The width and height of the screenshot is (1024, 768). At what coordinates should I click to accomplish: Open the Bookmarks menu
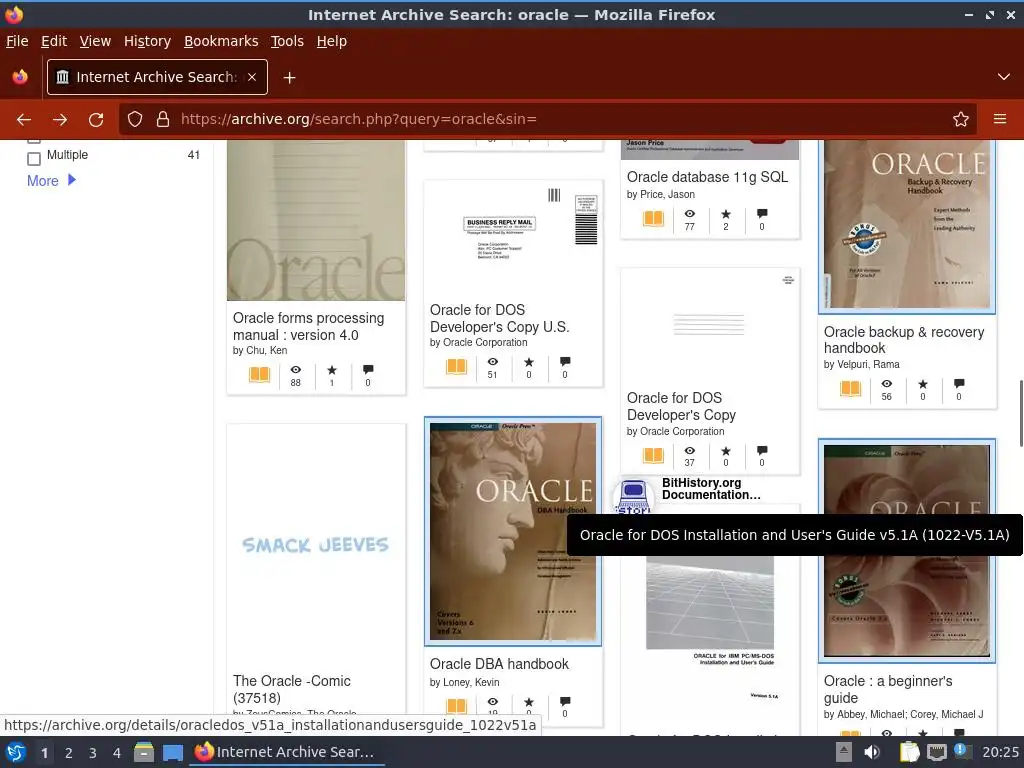pyautogui.click(x=221, y=41)
